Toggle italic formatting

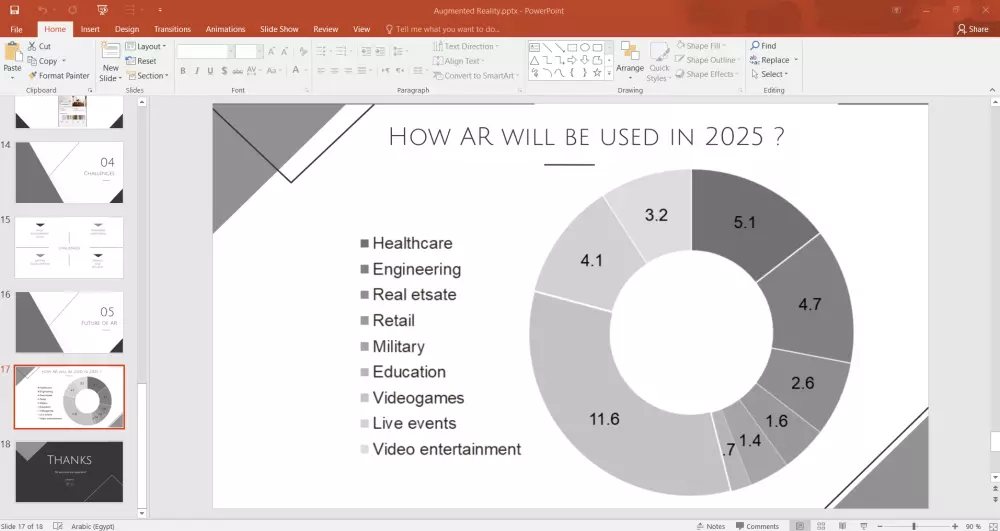point(196,71)
